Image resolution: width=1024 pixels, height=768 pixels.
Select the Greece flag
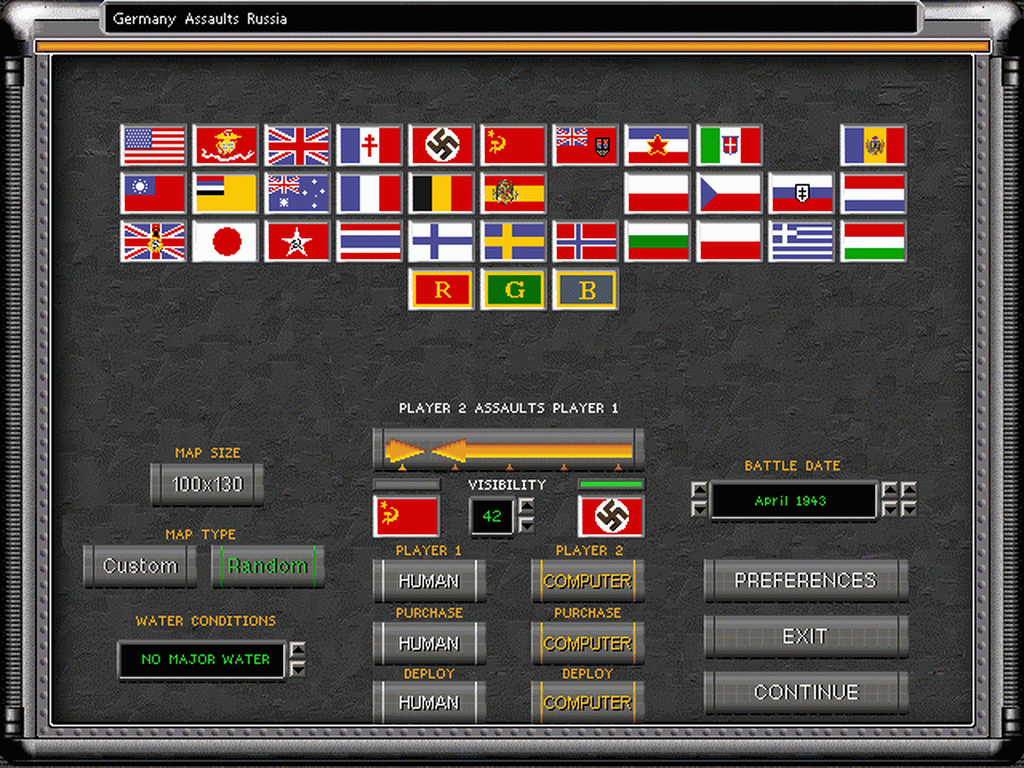coord(801,242)
